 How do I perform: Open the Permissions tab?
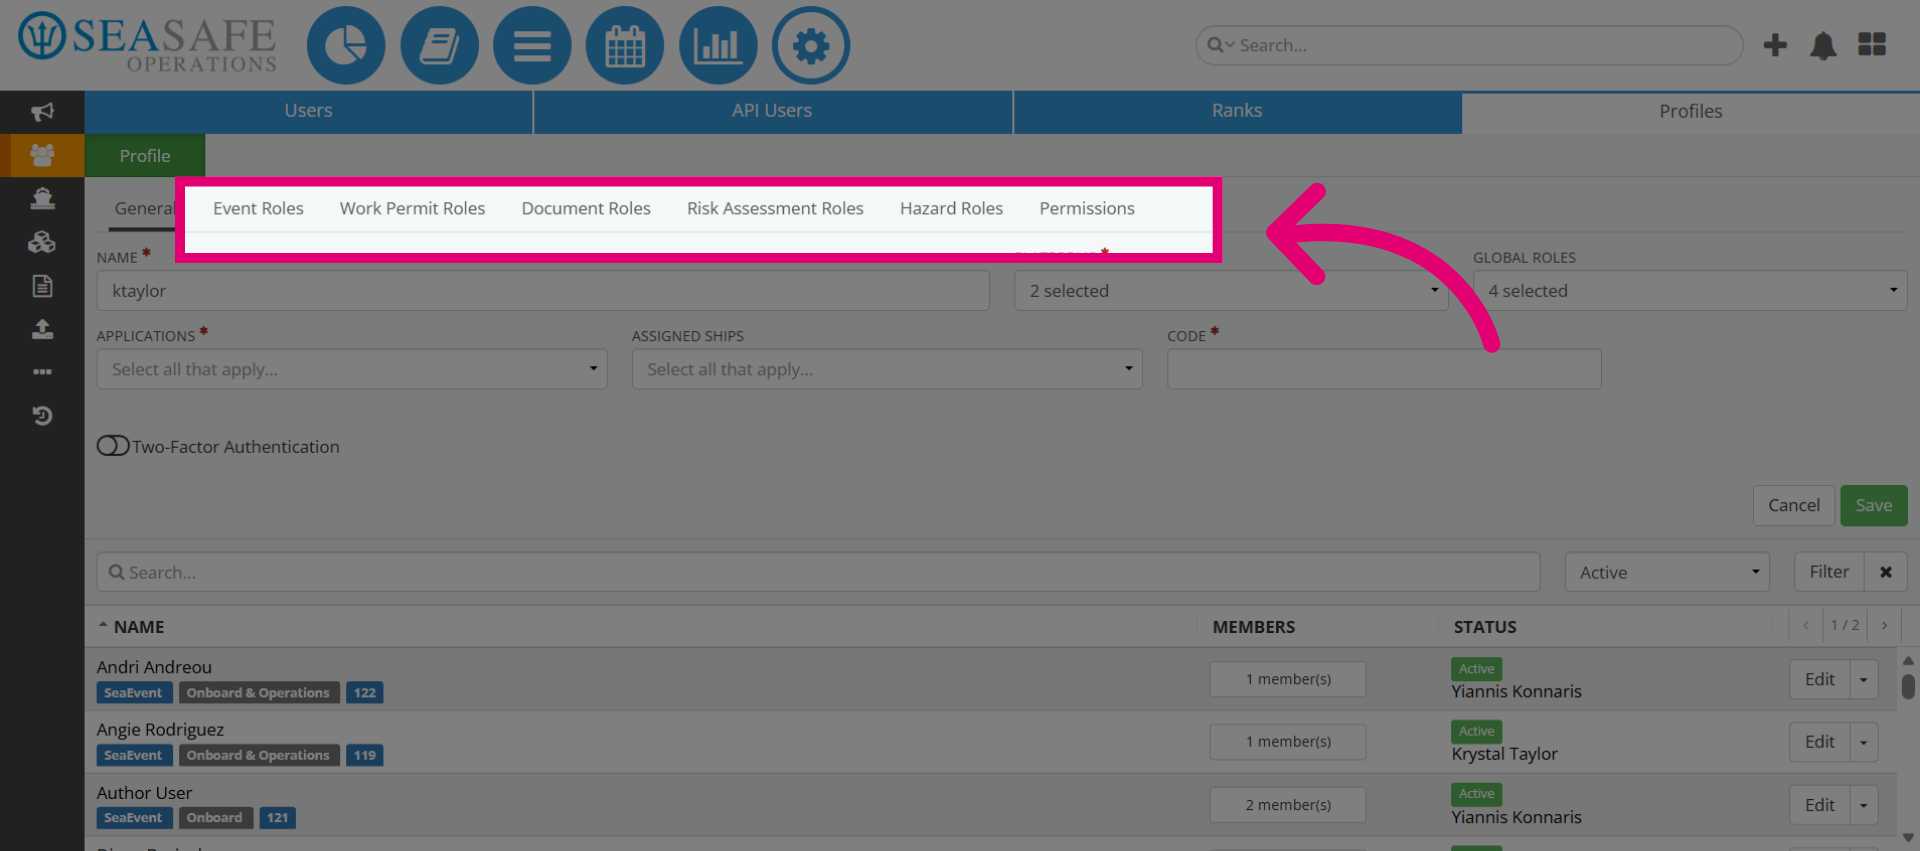1087,208
